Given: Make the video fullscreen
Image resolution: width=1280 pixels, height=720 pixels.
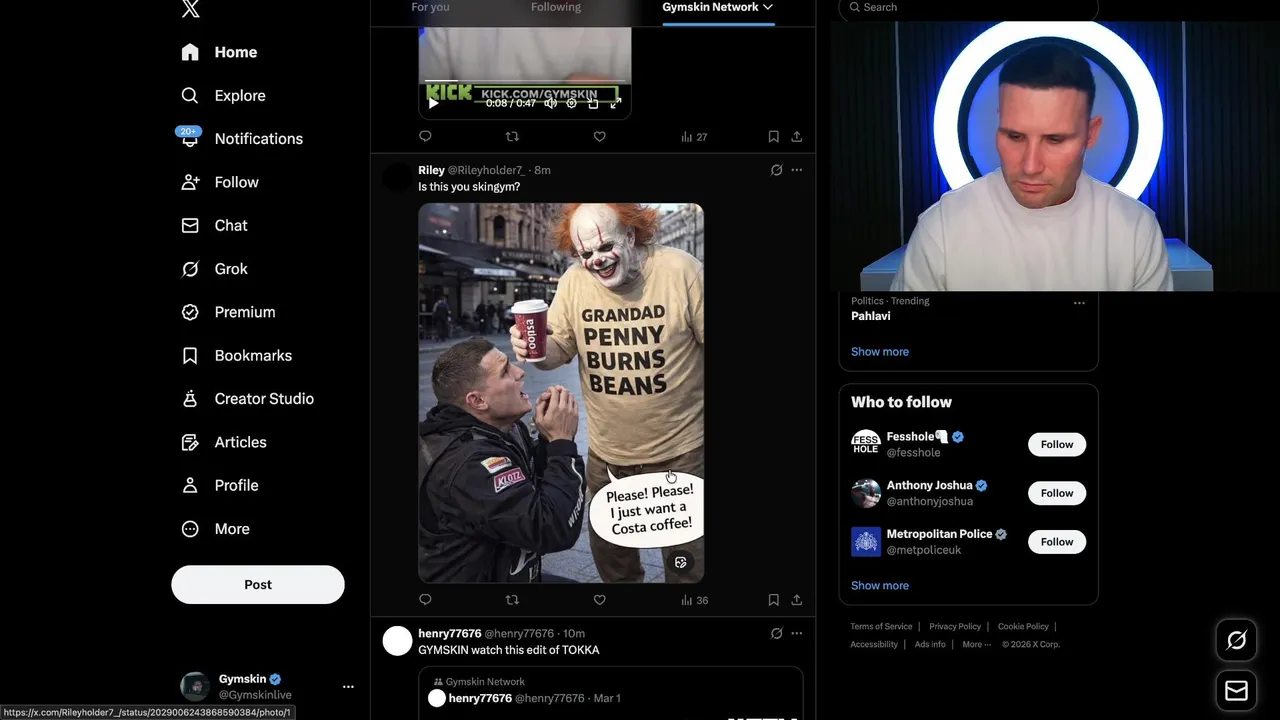Looking at the screenshot, I should tap(615, 103).
